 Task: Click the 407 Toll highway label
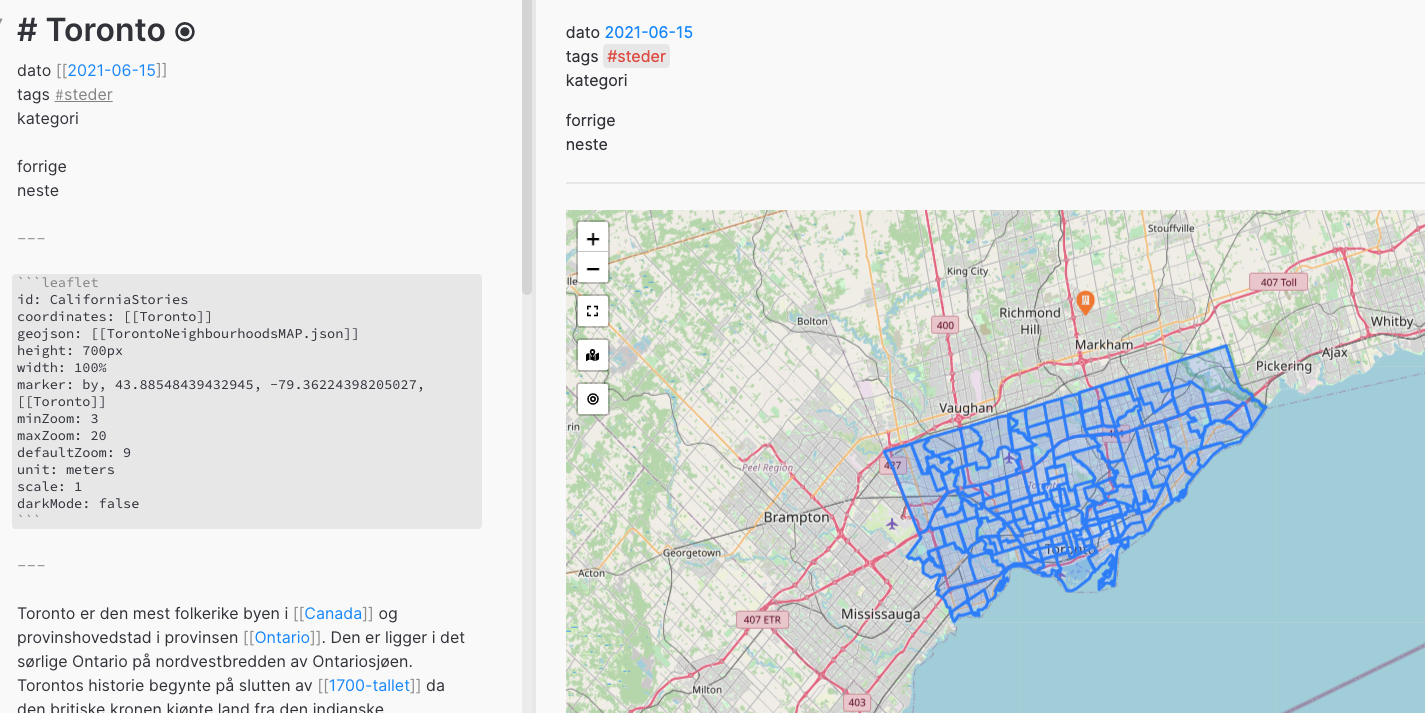(1278, 282)
